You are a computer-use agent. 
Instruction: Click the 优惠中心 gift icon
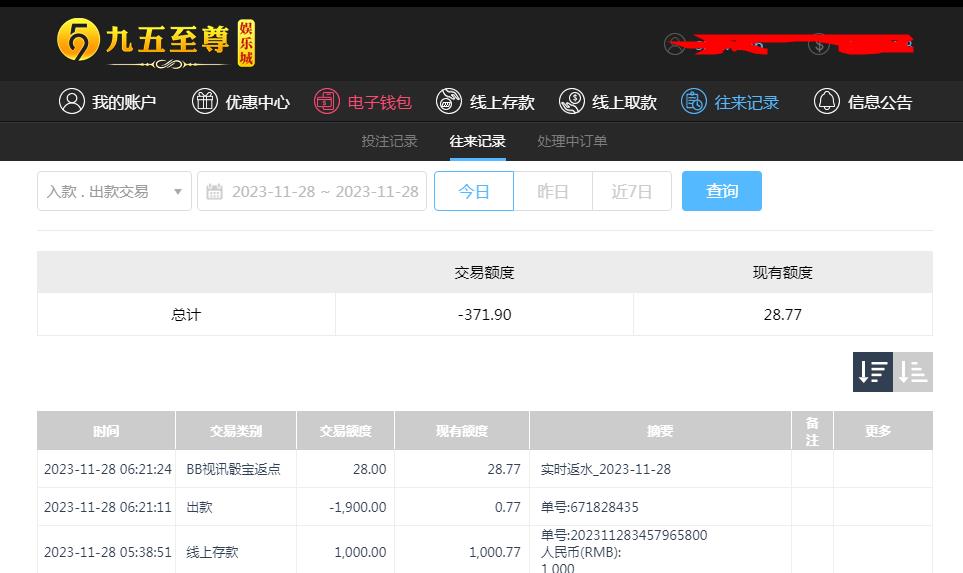click(205, 101)
